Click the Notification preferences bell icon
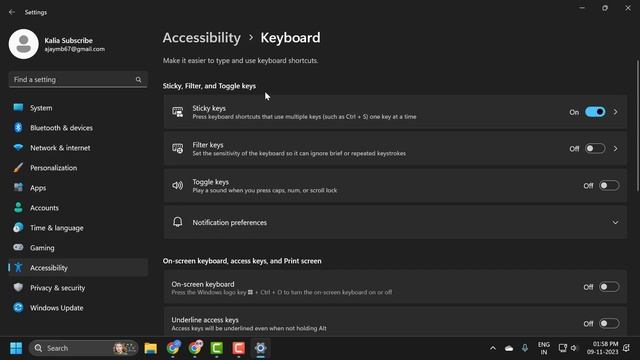 tap(178, 222)
